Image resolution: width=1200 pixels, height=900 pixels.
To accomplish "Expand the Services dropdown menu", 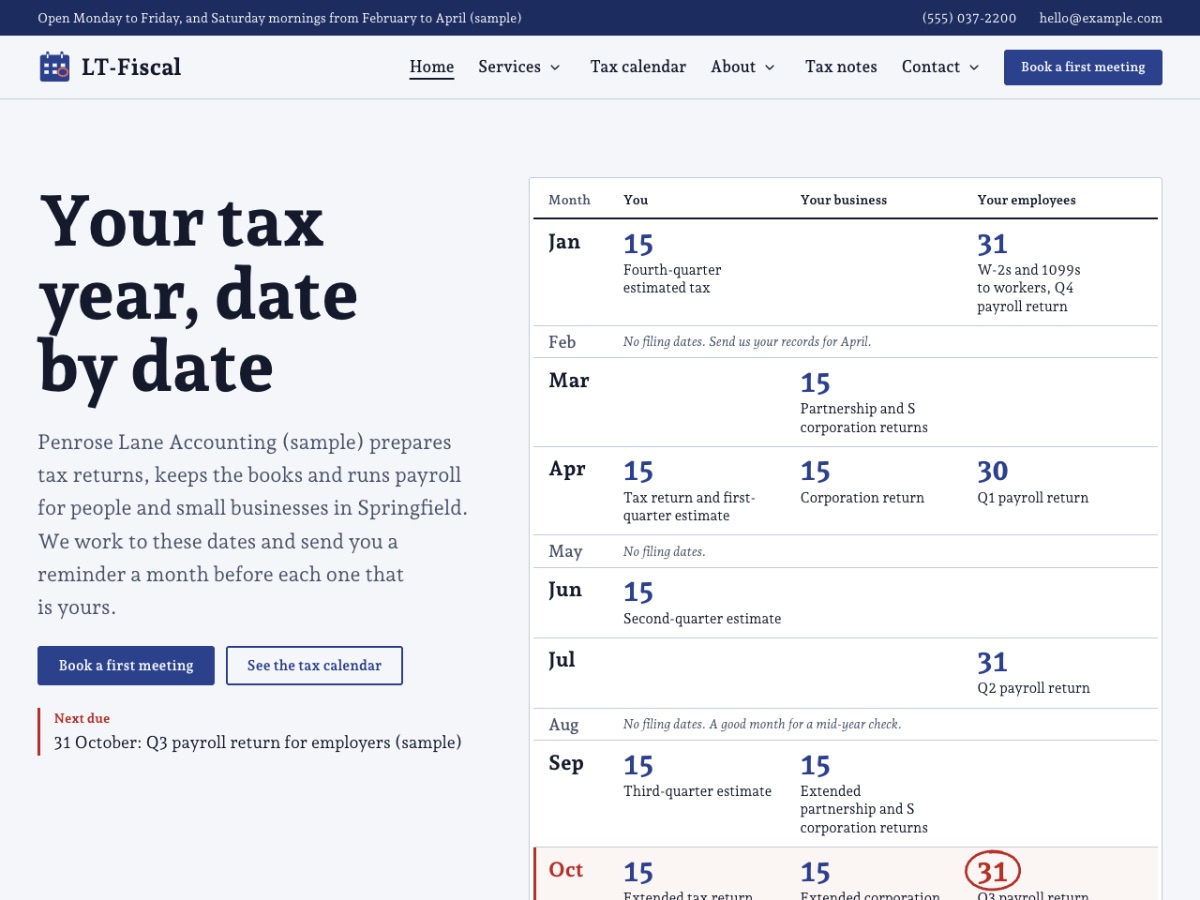I will coord(519,67).
